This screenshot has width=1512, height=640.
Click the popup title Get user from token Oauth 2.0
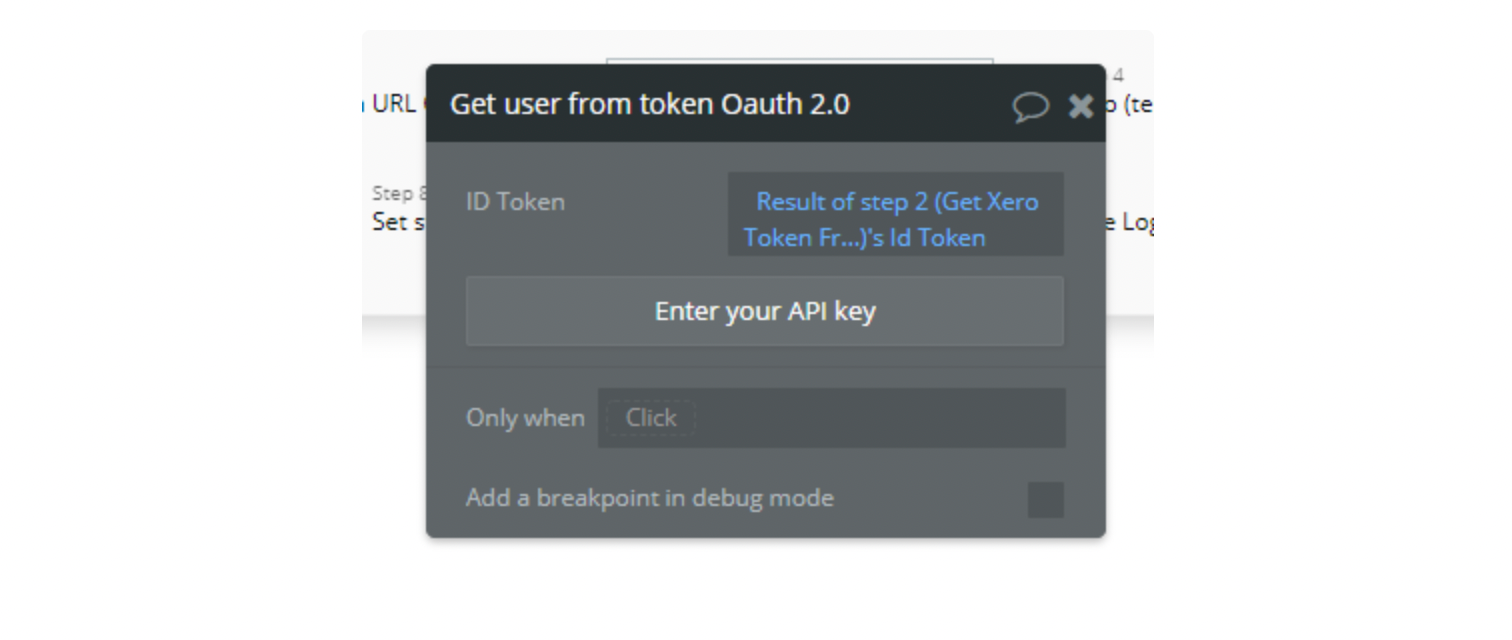pos(650,104)
